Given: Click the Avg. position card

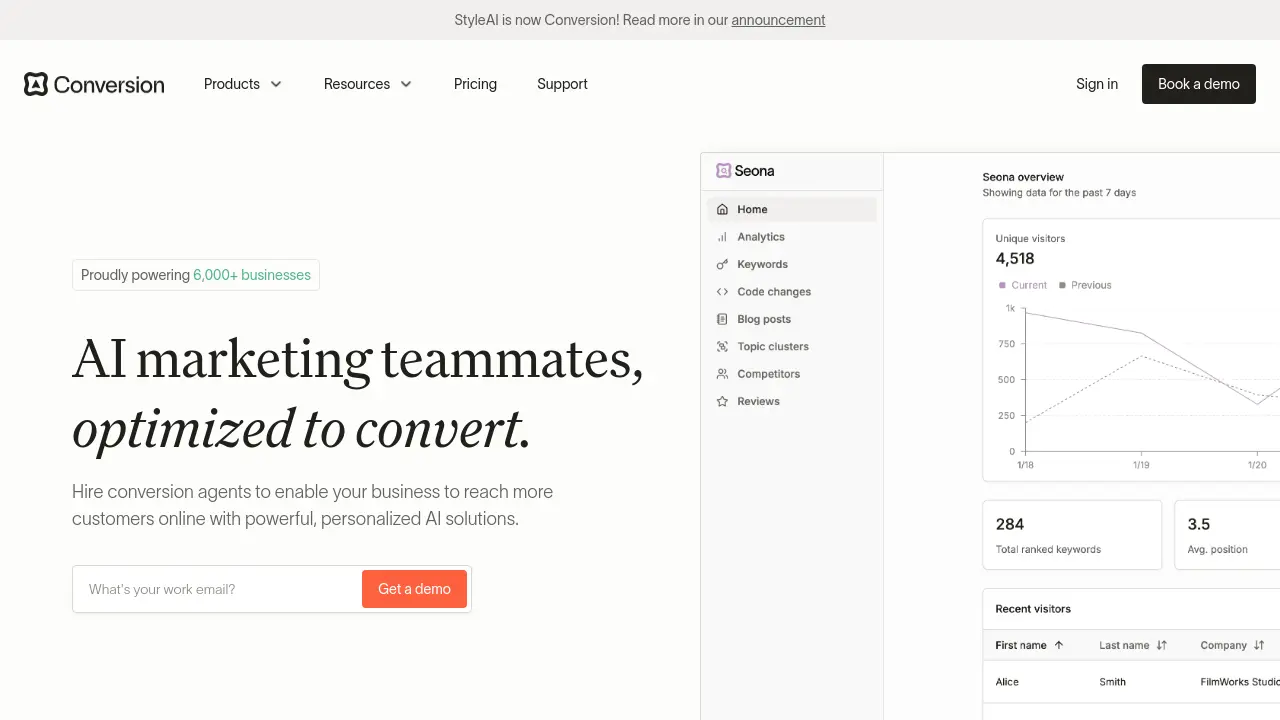Looking at the screenshot, I should [x=1227, y=535].
